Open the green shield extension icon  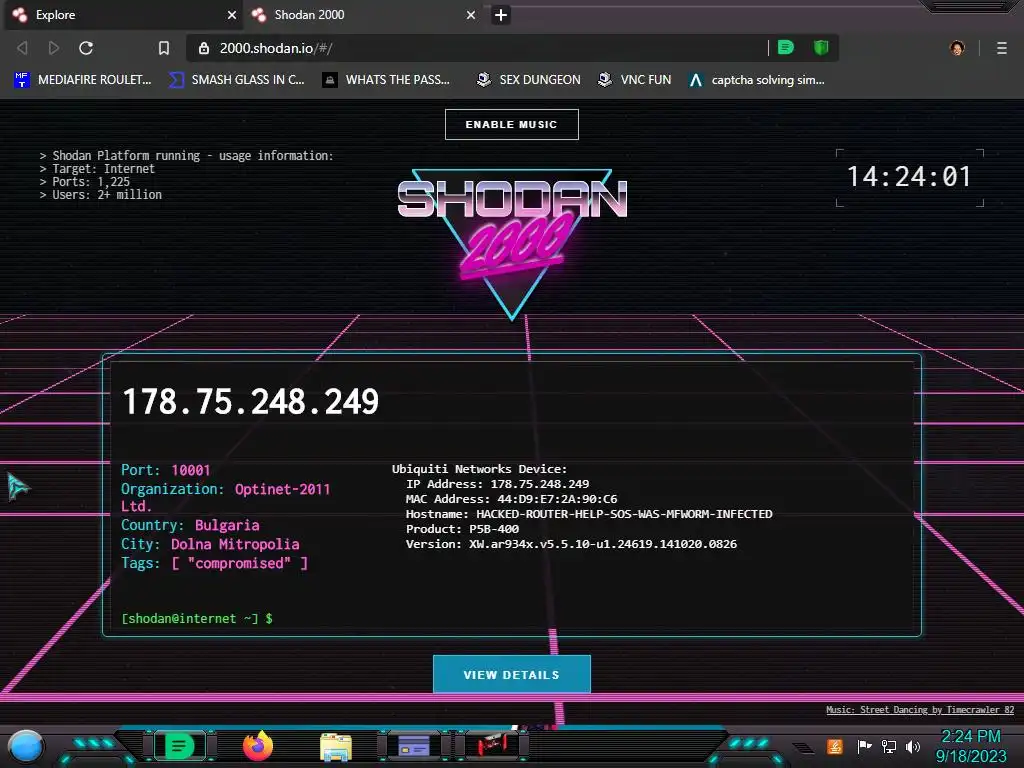[821, 48]
